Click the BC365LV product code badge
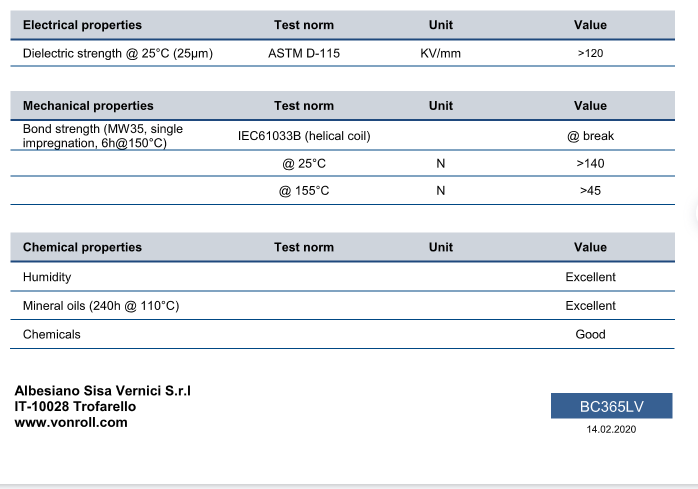 pyautogui.click(x=611, y=406)
